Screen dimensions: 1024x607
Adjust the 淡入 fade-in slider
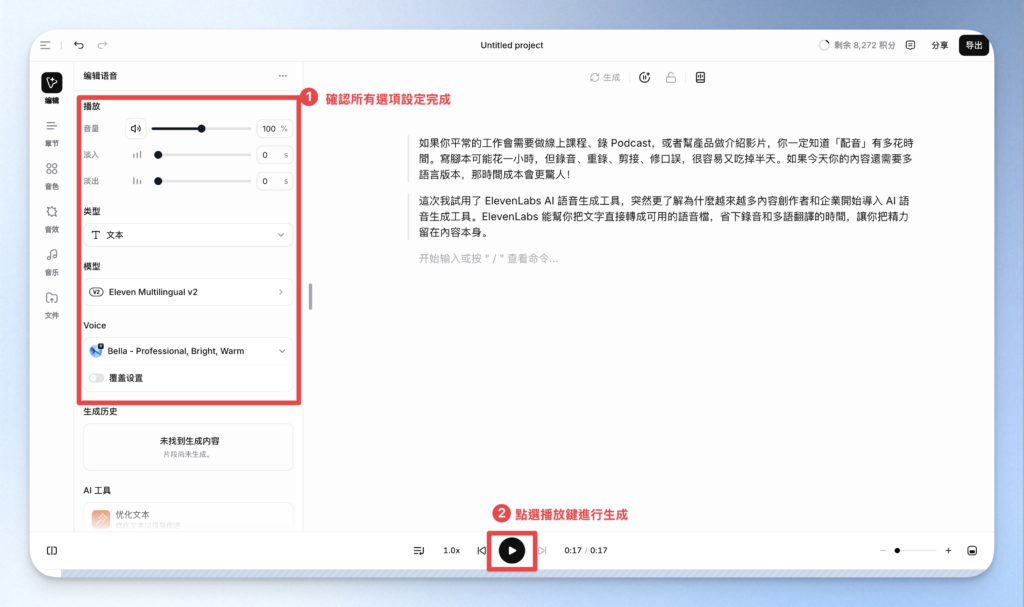pos(201,155)
